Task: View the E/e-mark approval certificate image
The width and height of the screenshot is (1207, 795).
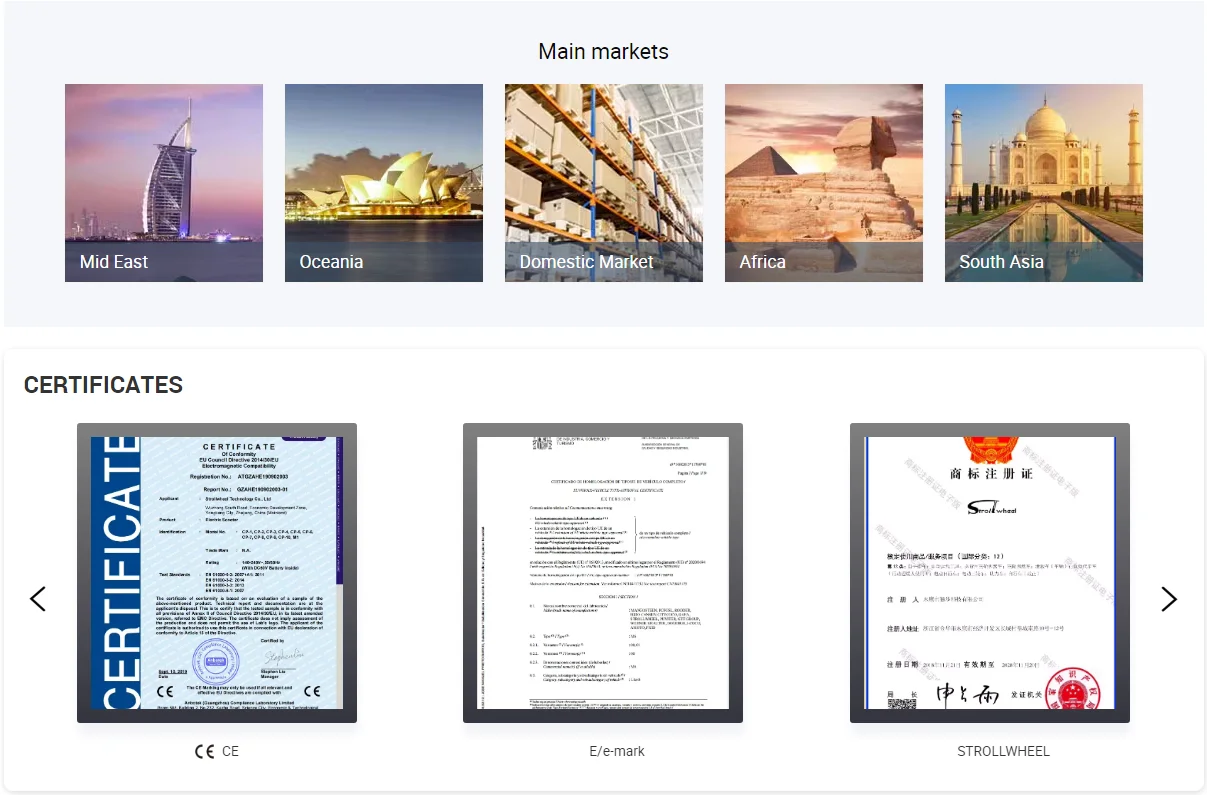Action: click(x=603, y=573)
